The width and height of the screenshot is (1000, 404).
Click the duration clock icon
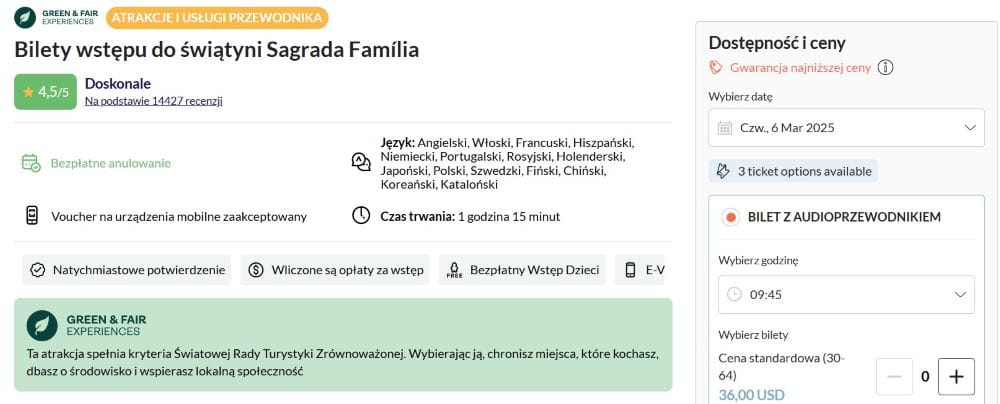361,215
